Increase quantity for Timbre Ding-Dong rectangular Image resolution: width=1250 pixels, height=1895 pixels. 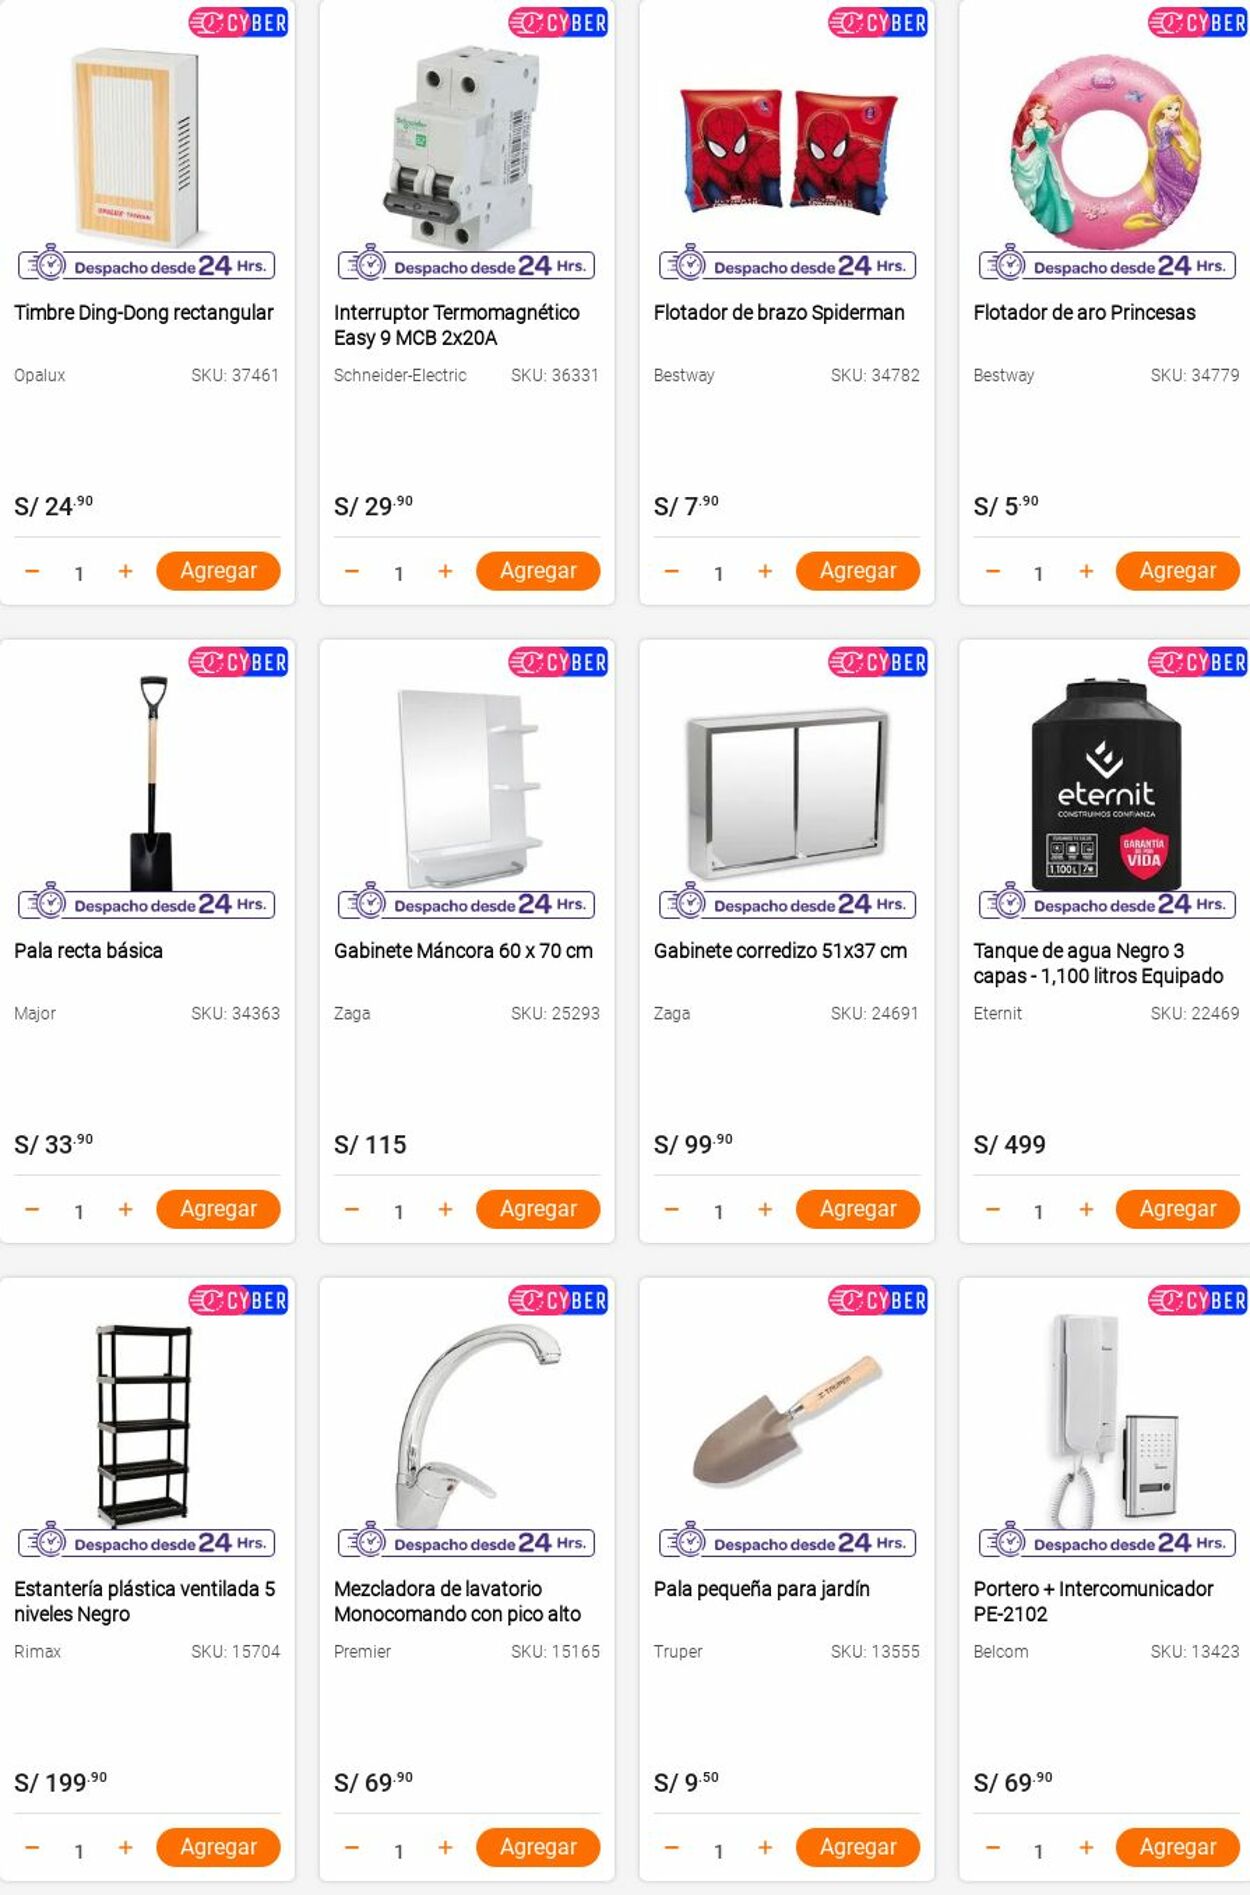point(125,571)
